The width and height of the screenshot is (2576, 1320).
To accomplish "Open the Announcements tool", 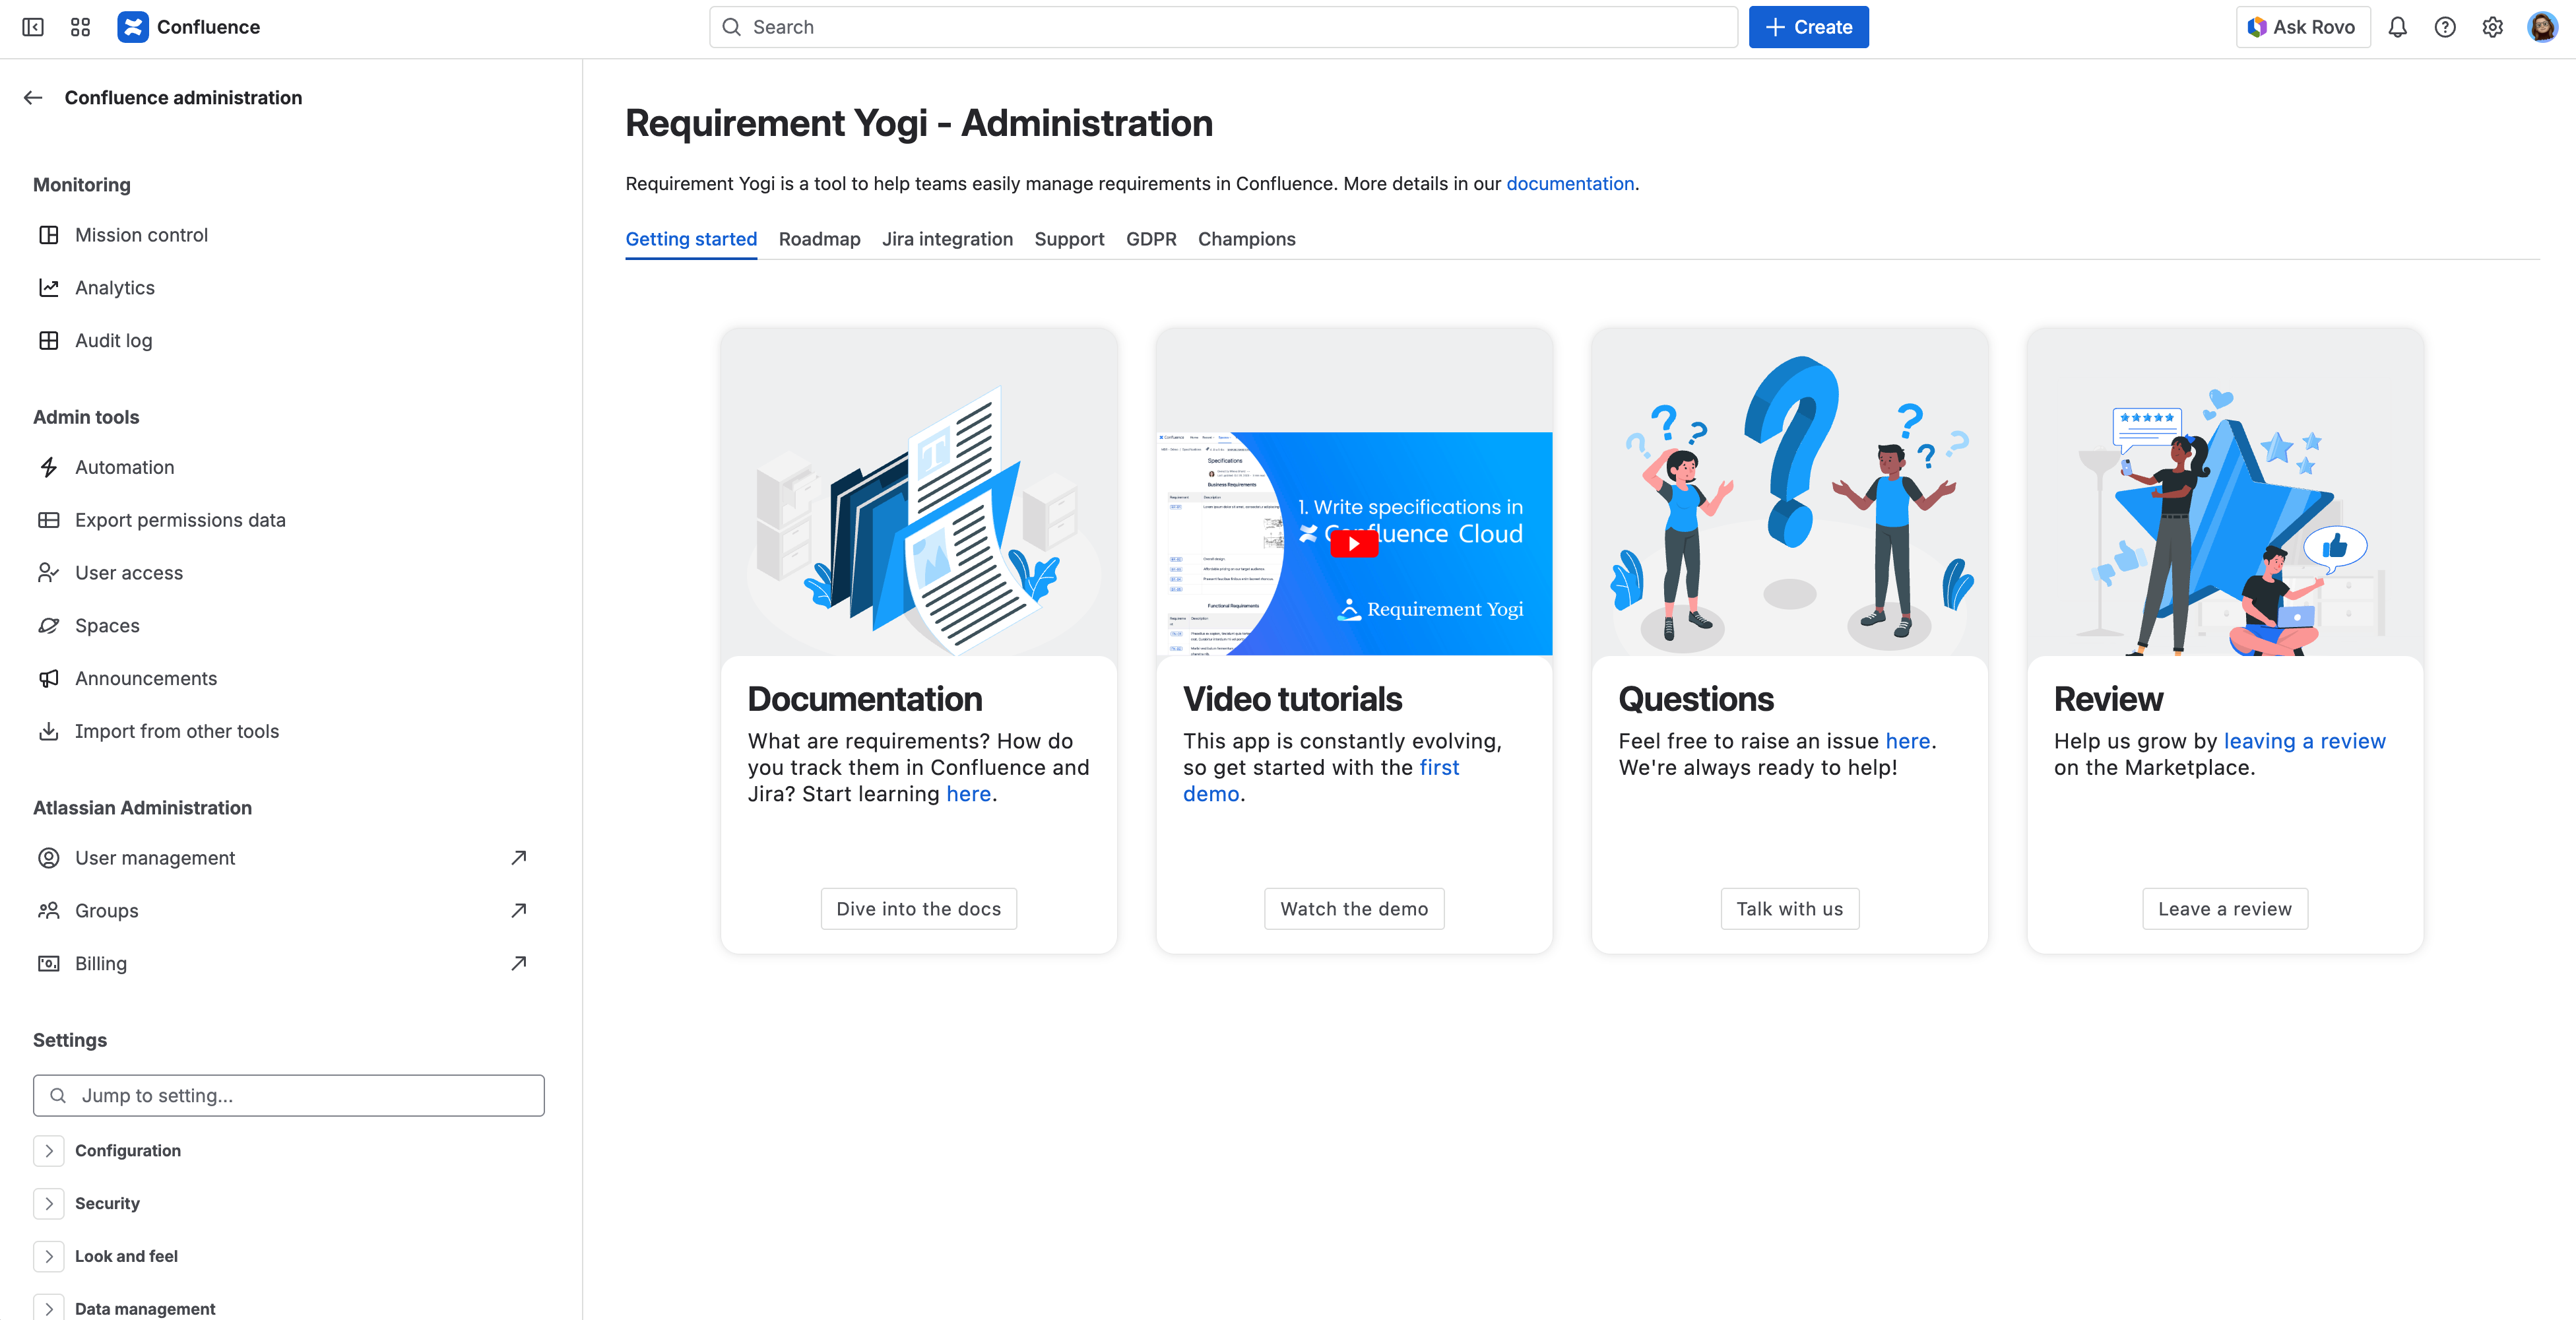I will click(146, 678).
